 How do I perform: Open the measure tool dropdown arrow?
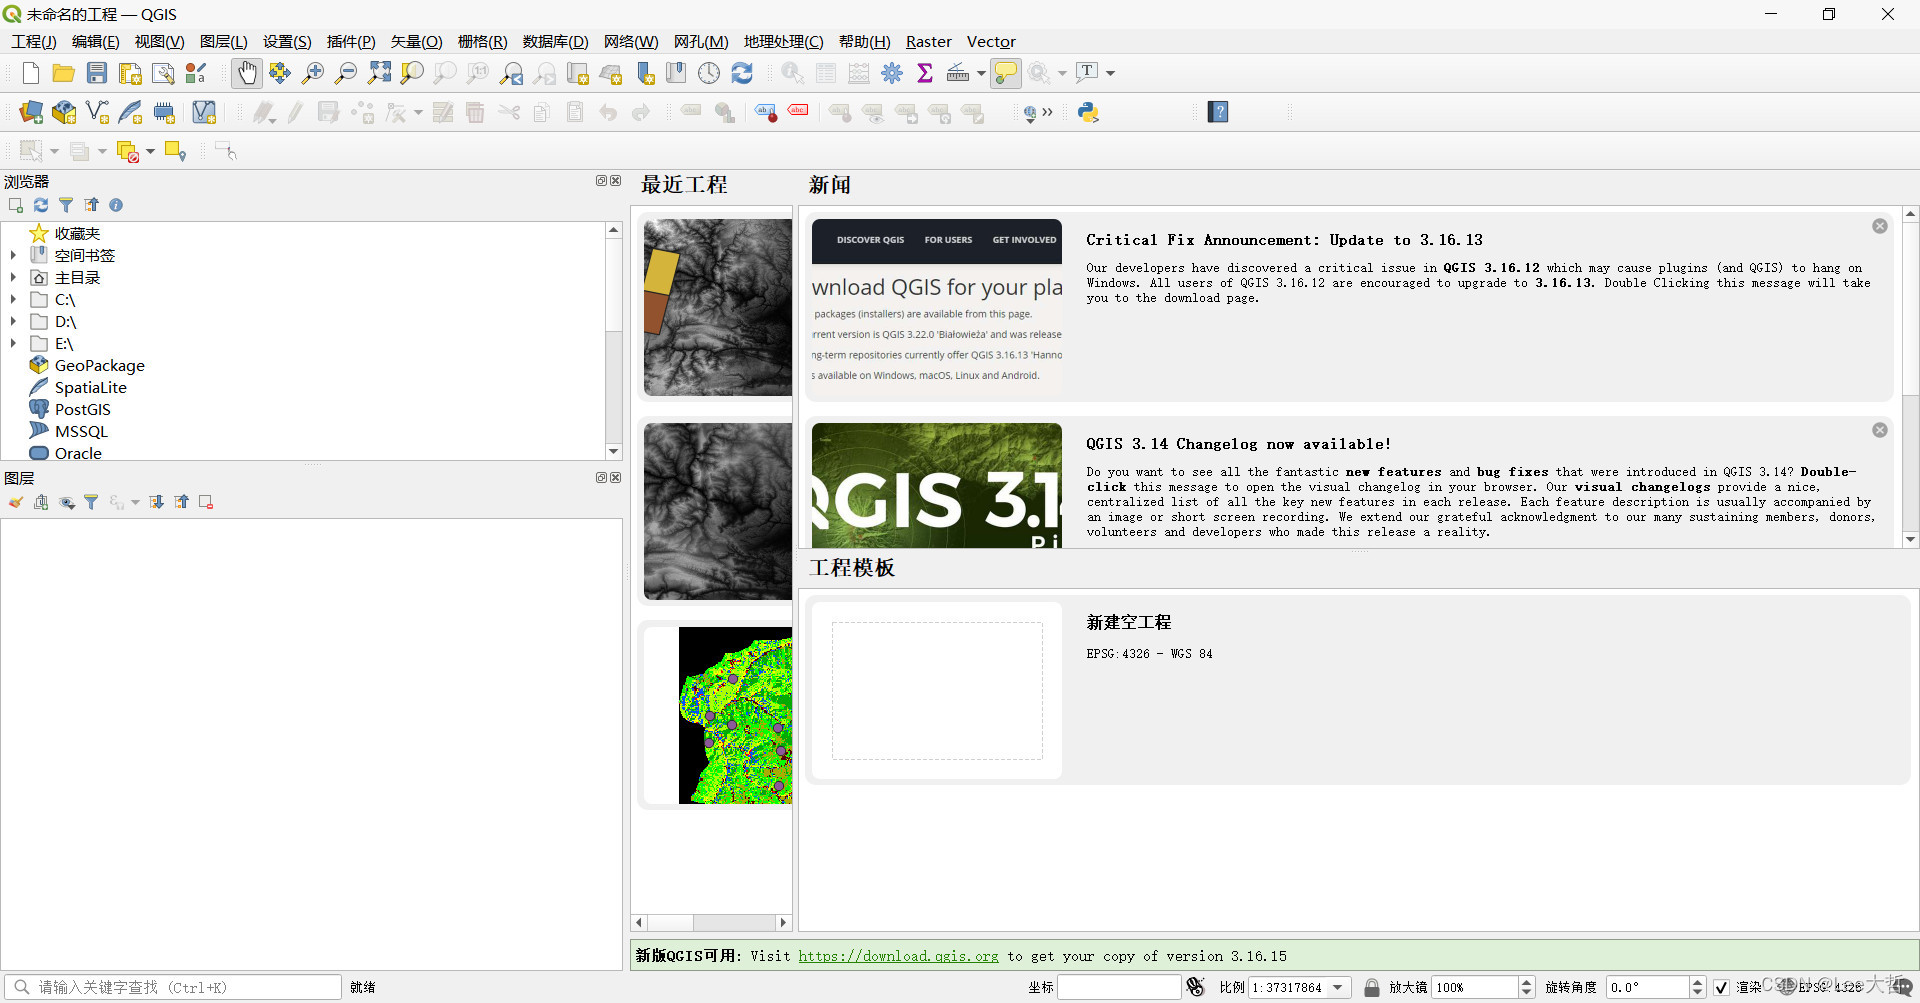tap(981, 73)
